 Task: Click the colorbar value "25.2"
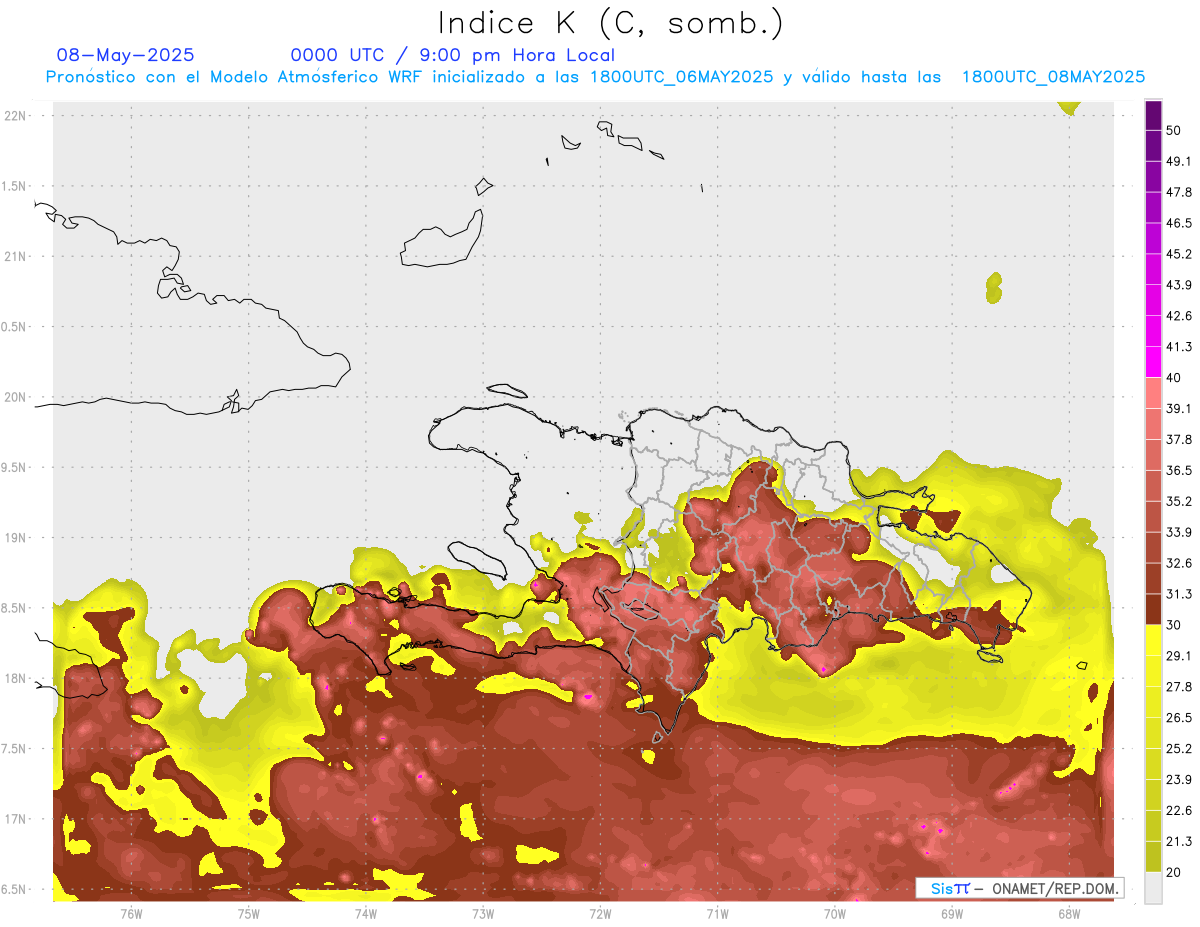coord(1178,749)
